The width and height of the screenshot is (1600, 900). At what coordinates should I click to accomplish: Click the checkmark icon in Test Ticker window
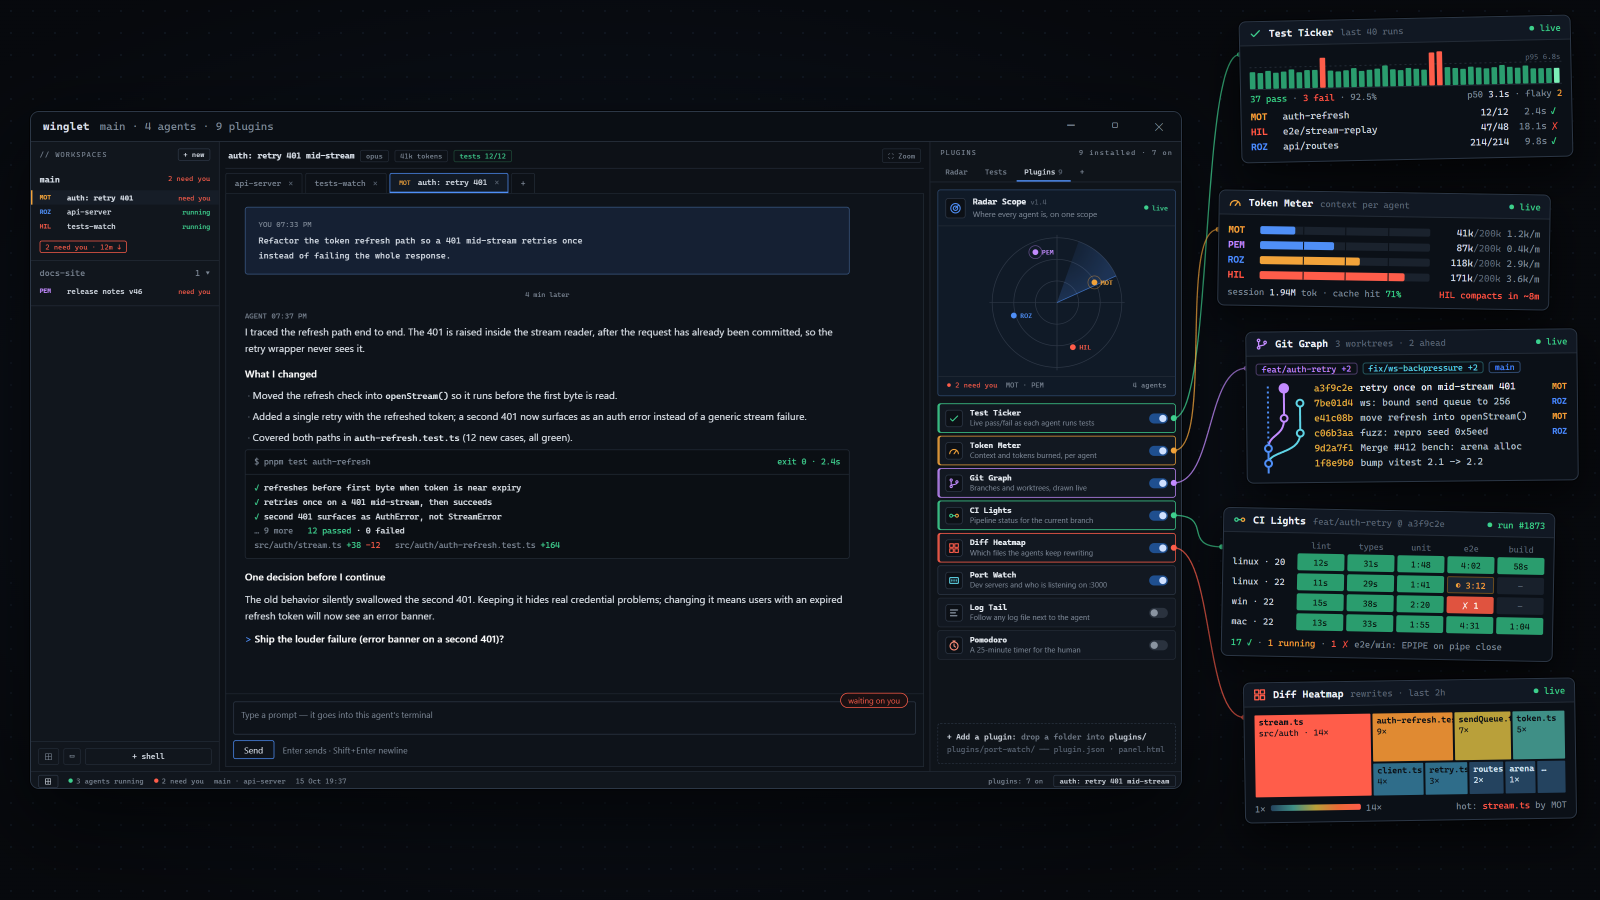pos(1255,33)
